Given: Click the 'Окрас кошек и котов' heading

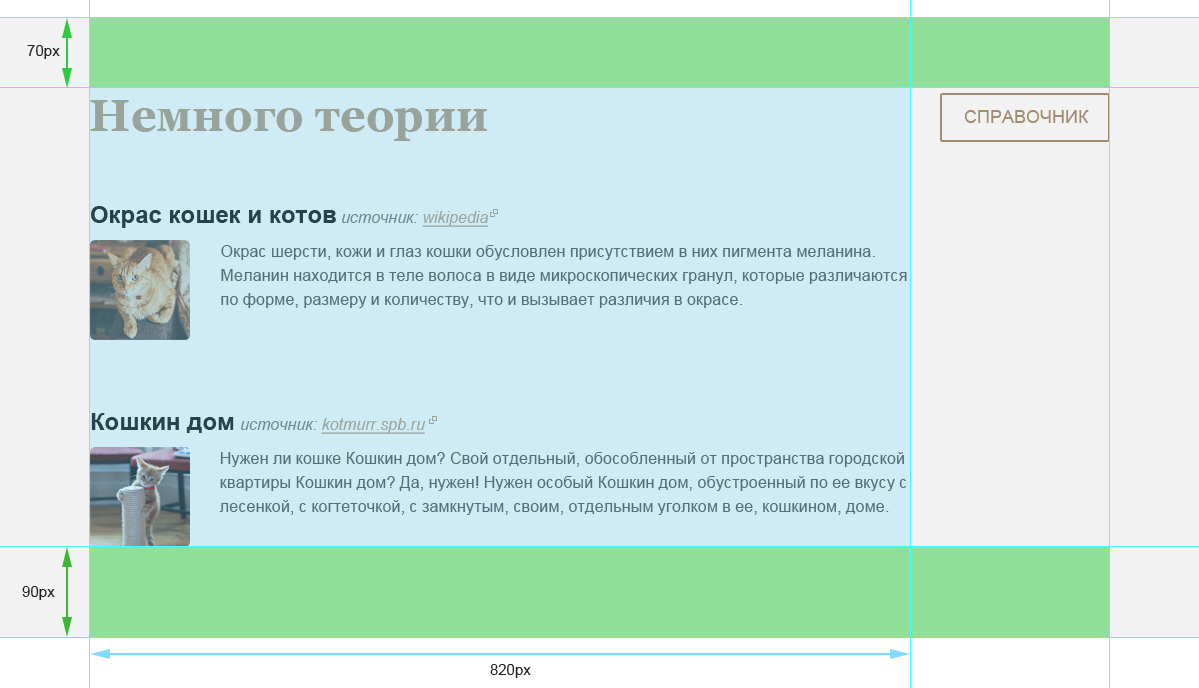Looking at the screenshot, I should tap(213, 215).
